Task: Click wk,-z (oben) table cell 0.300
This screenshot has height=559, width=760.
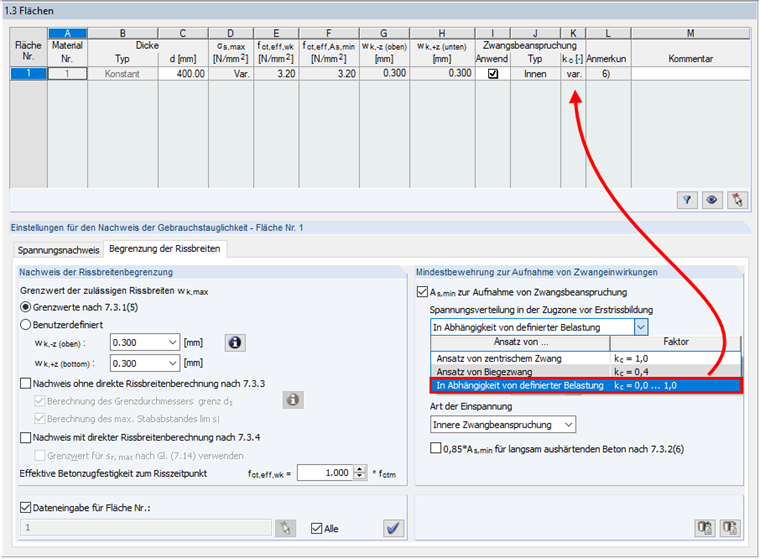Action: click(x=384, y=74)
